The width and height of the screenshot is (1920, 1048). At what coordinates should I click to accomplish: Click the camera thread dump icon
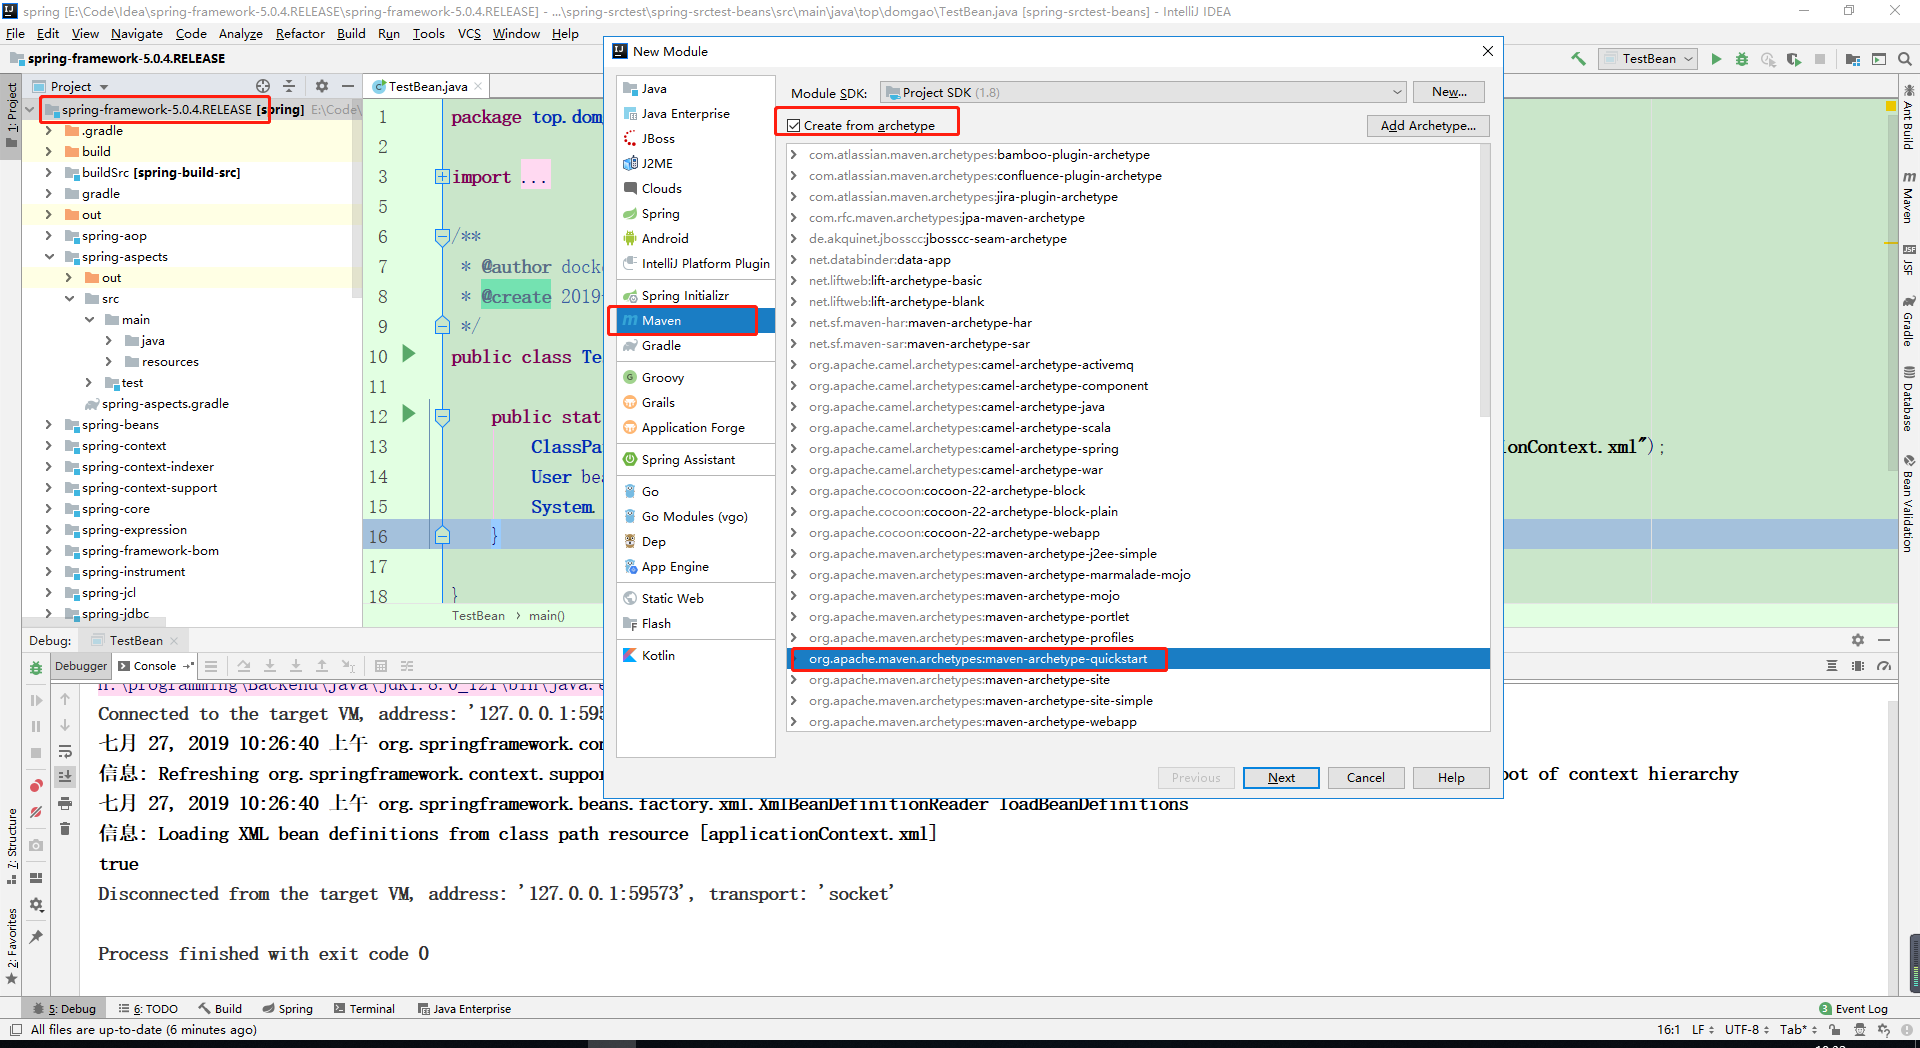pyautogui.click(x=36, y=845)
